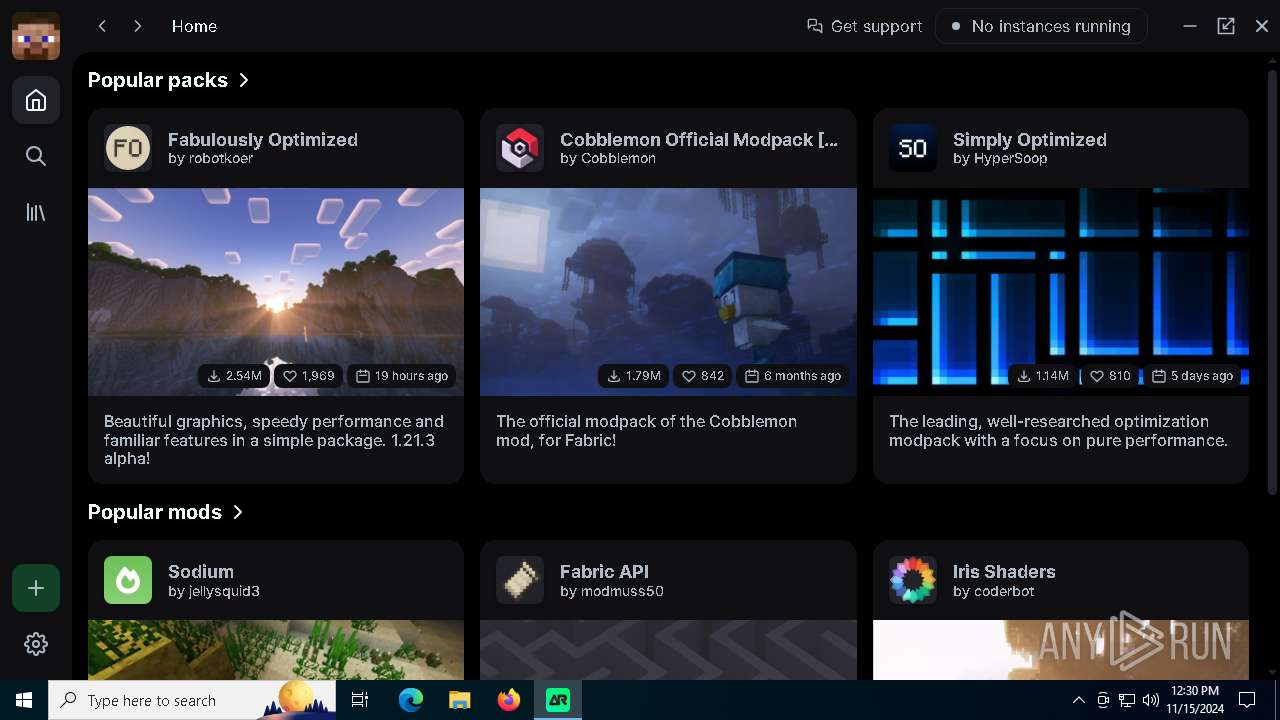This screenshot has width=1280, height=720.
Task: Click Sodium mod title
Action: click(x=201, y=571)
